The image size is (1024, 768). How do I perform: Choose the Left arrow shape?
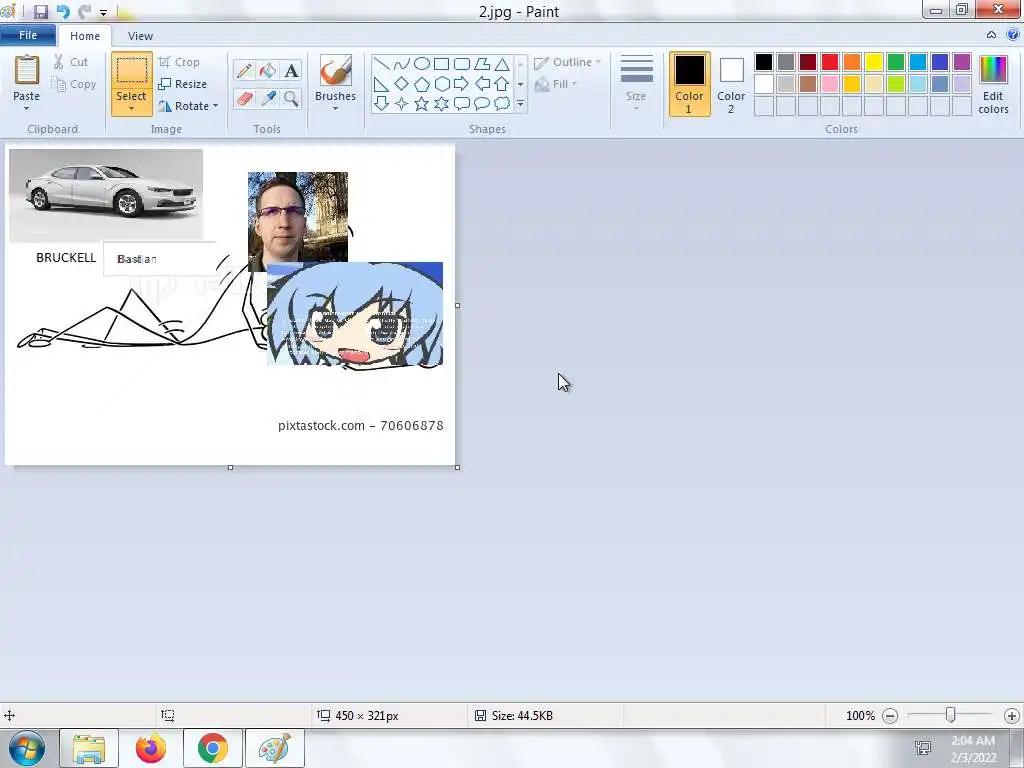click(x=482, y=84)
